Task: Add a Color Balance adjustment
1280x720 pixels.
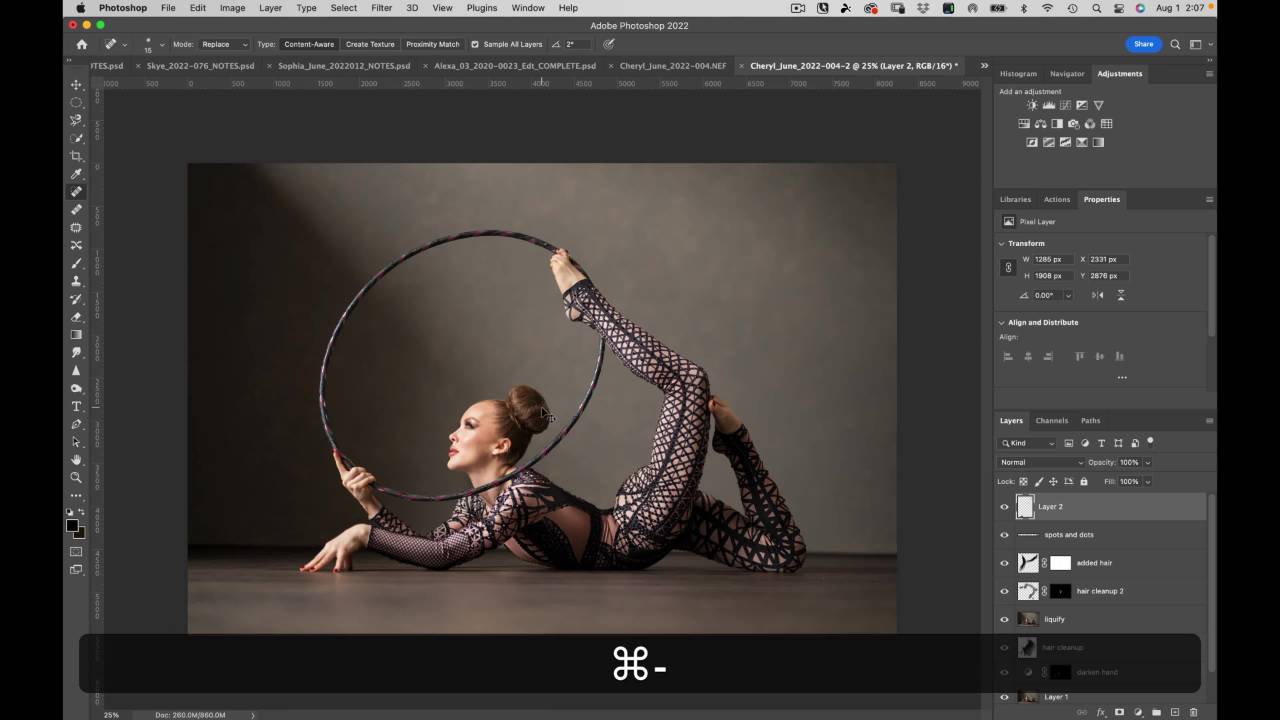Action: pos(1040,124)
